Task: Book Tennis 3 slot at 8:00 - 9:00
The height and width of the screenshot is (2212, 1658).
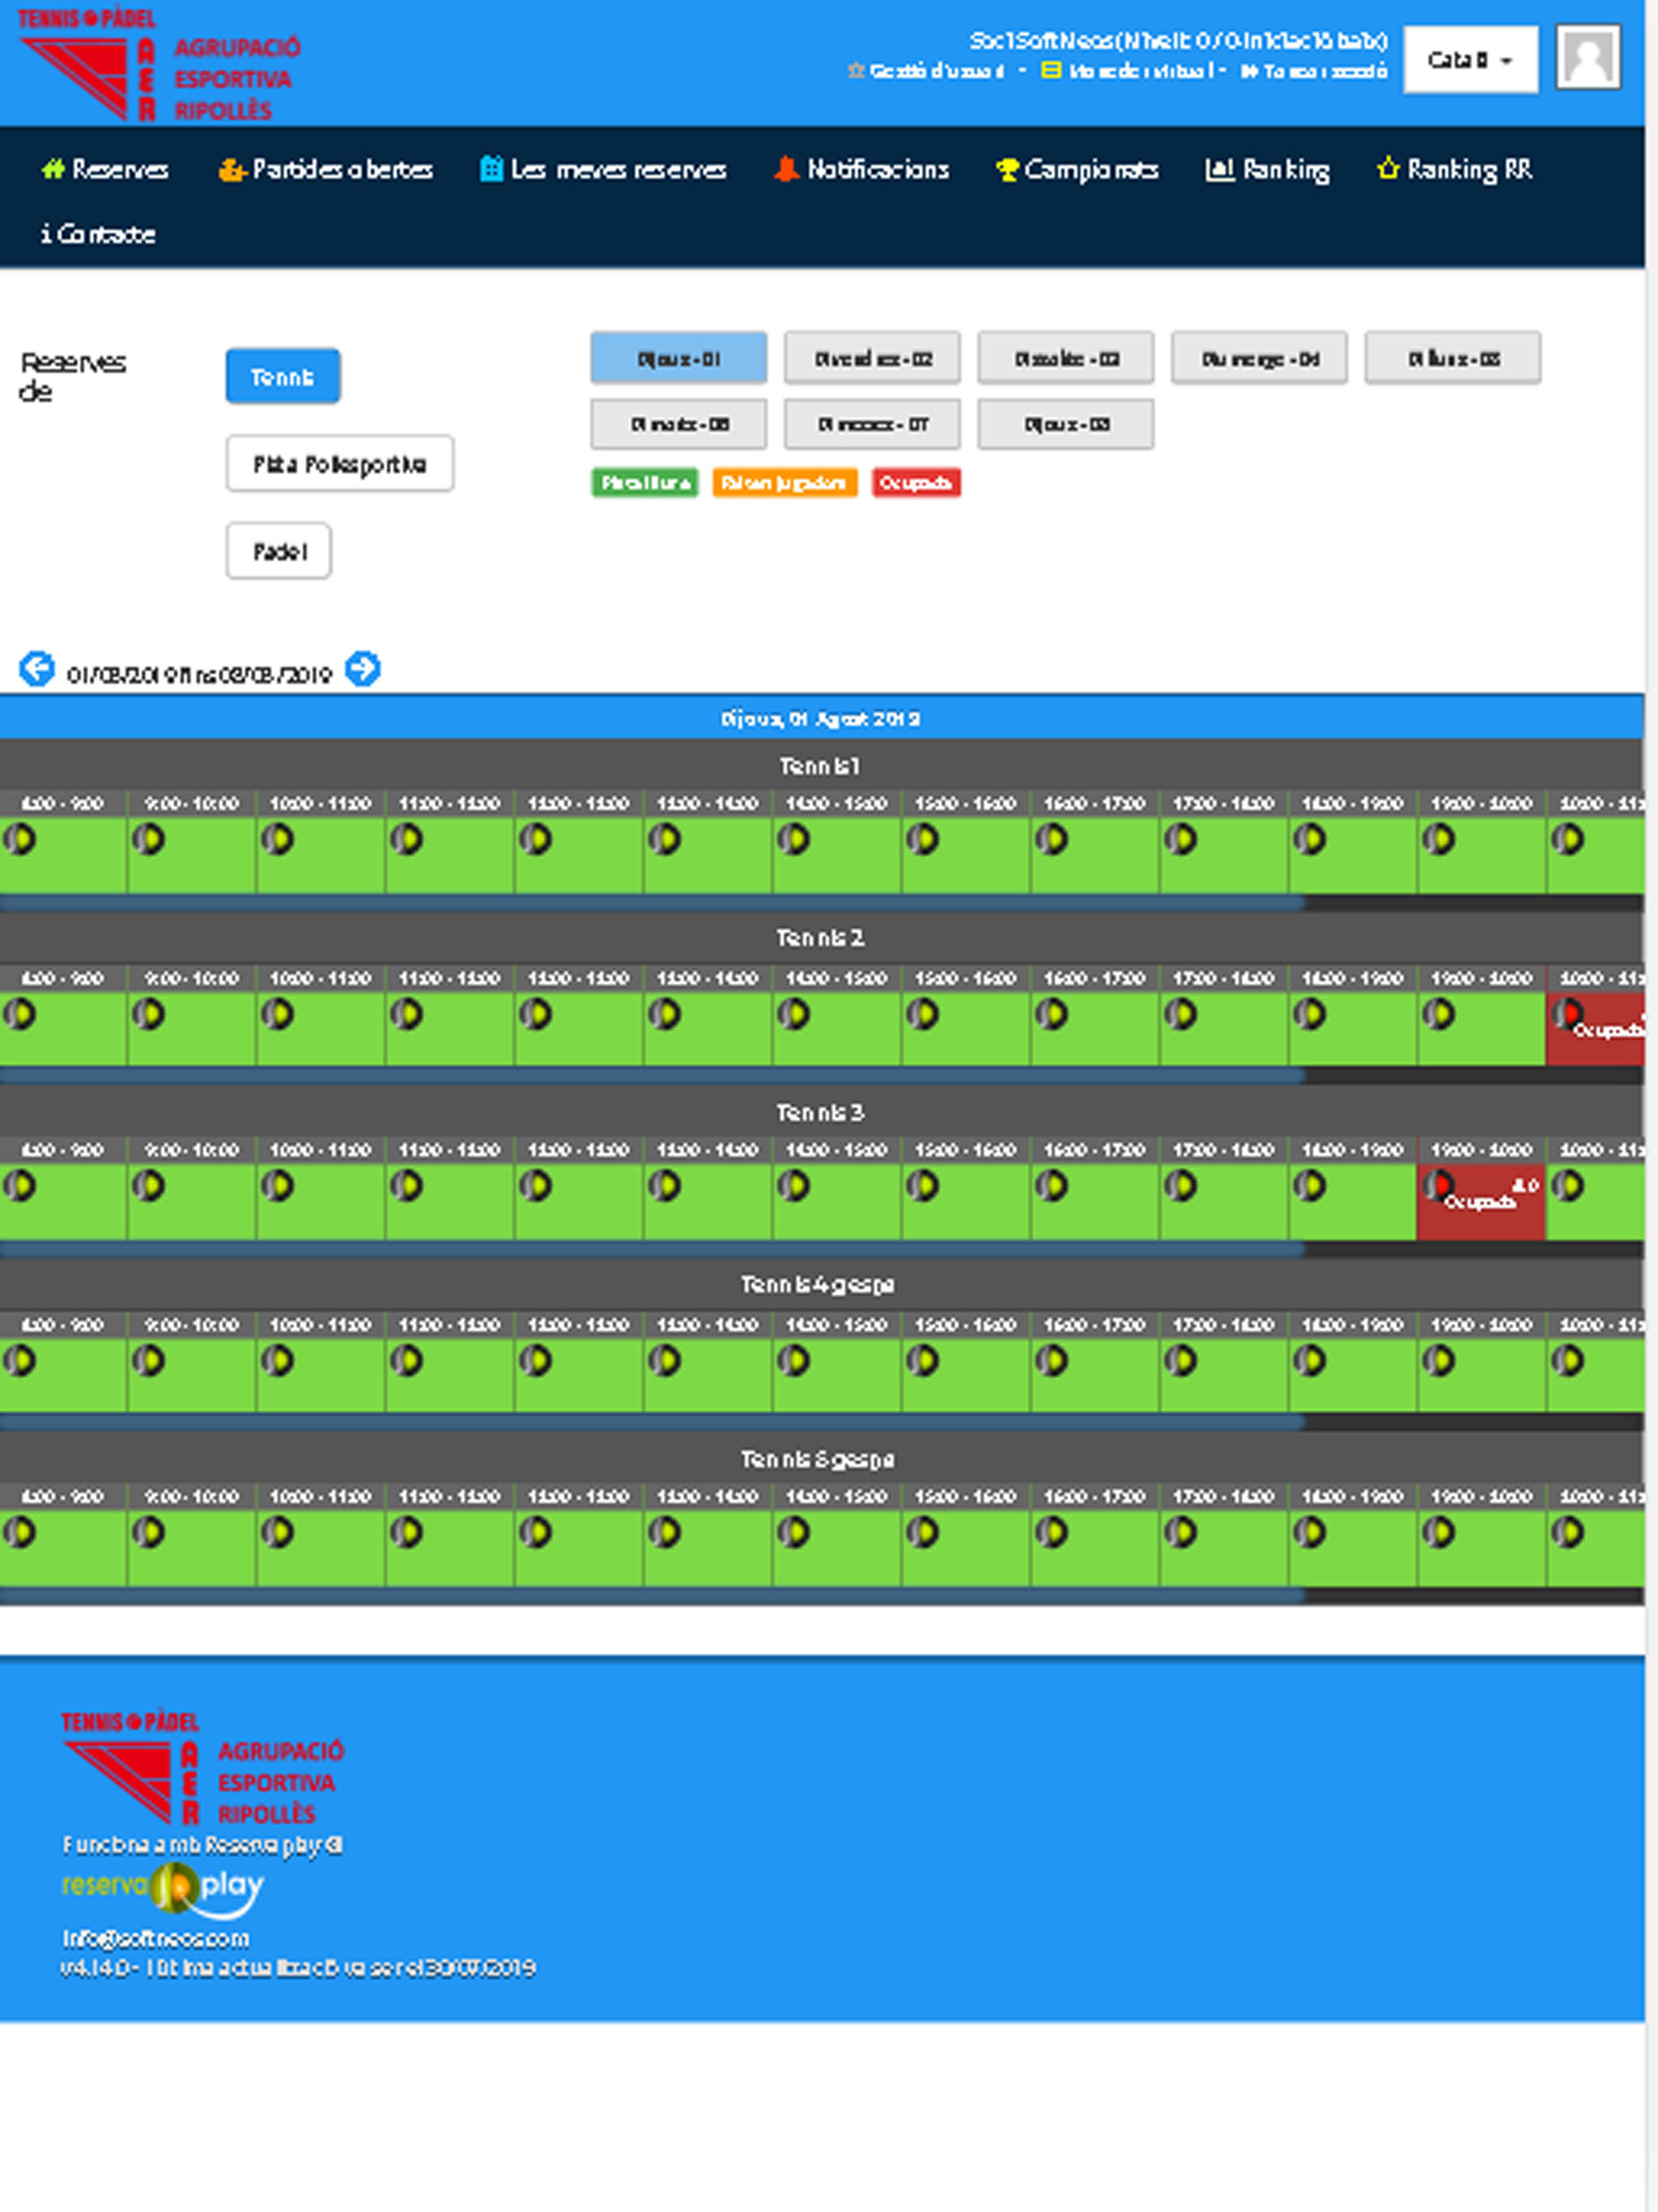Action: [63, 1202]
